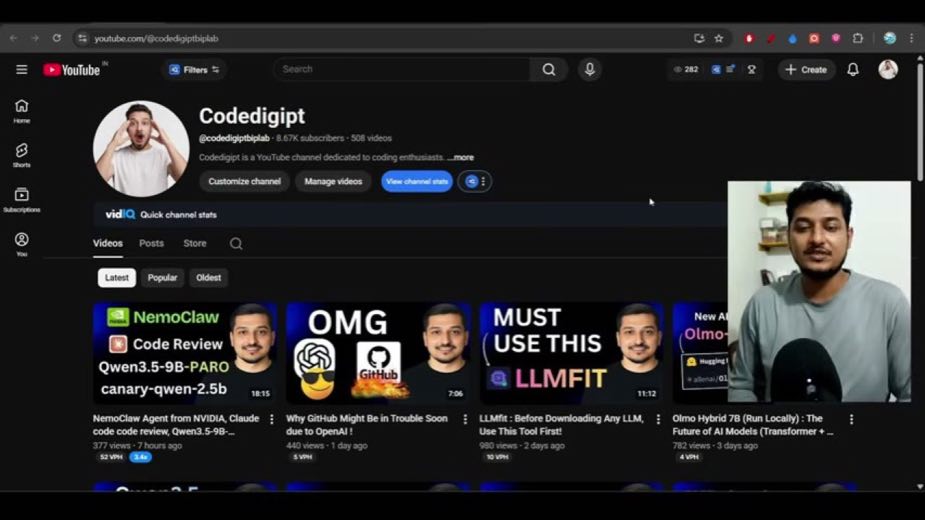Open the NemoClaw Agent video title
This screenshot has width=925, height=520.
(x=176, y=425)
